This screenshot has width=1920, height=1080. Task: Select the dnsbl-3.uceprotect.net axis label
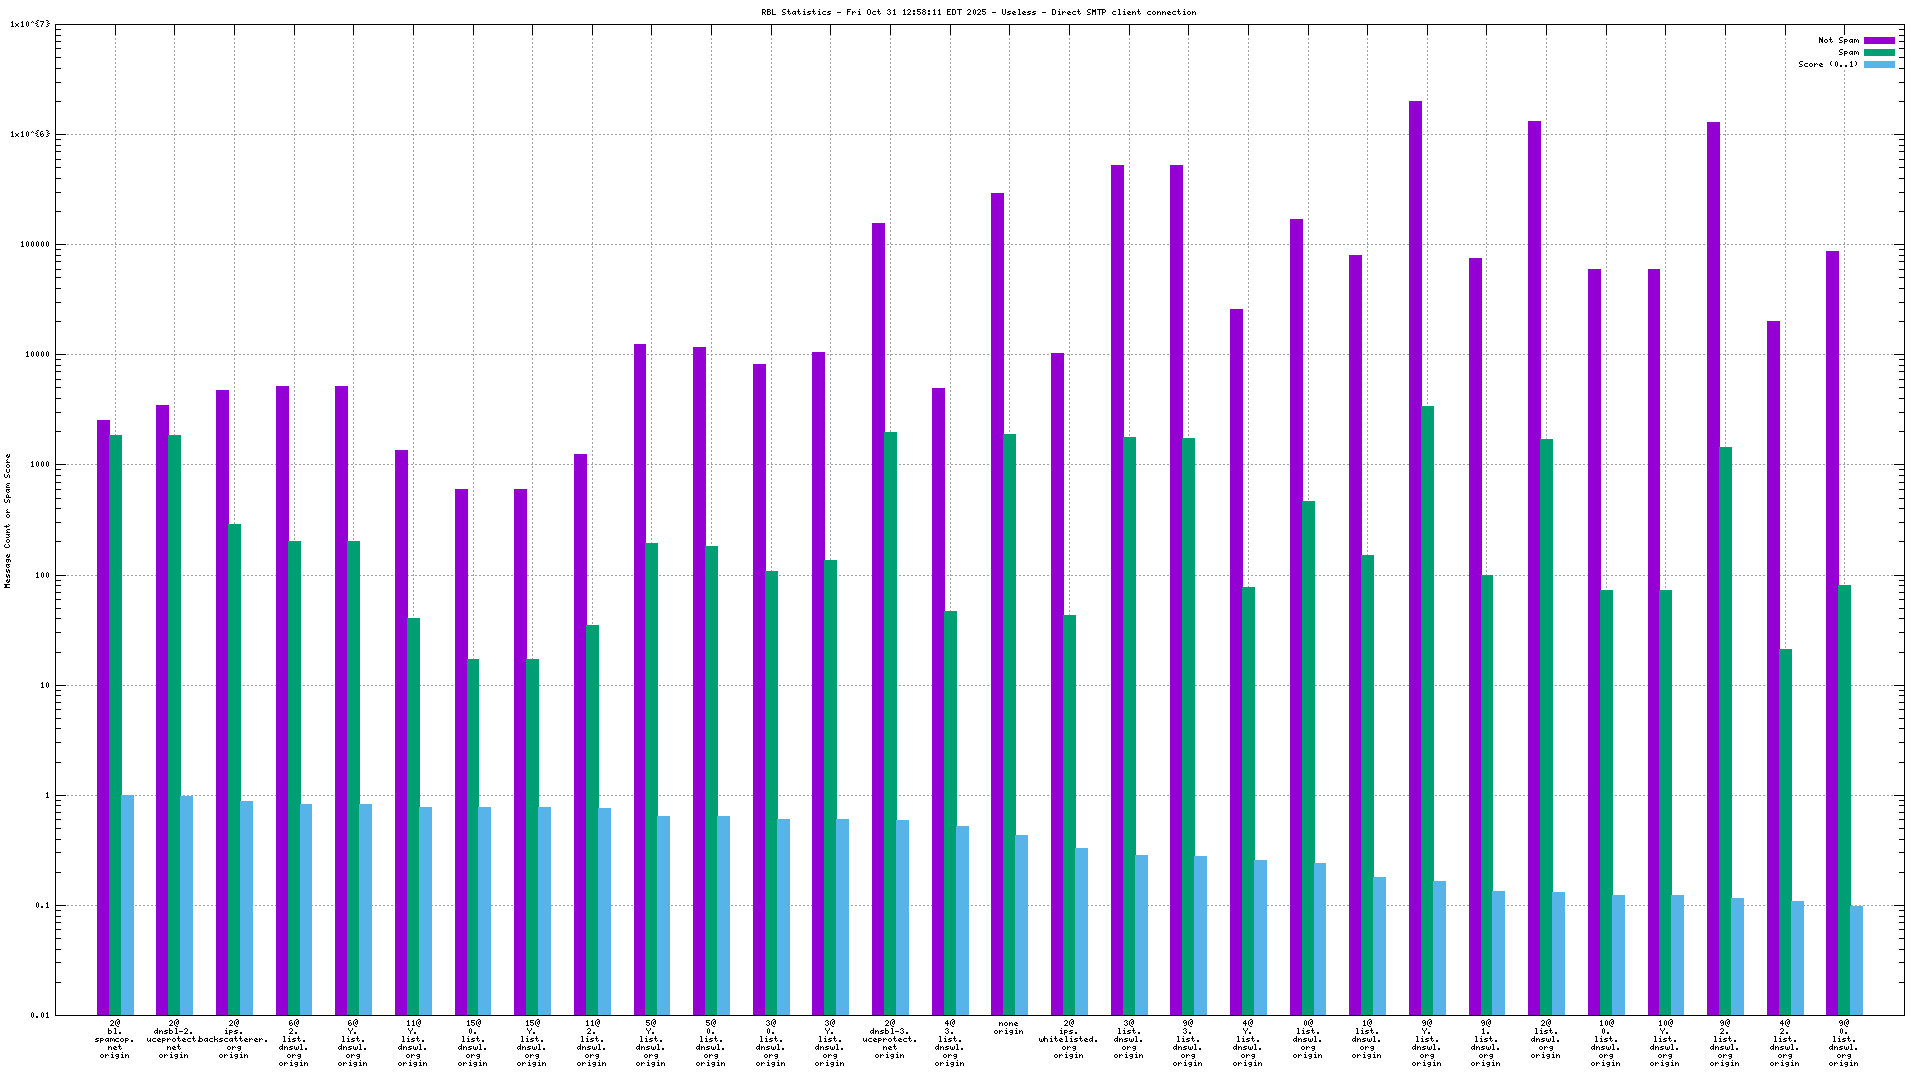889,1039
